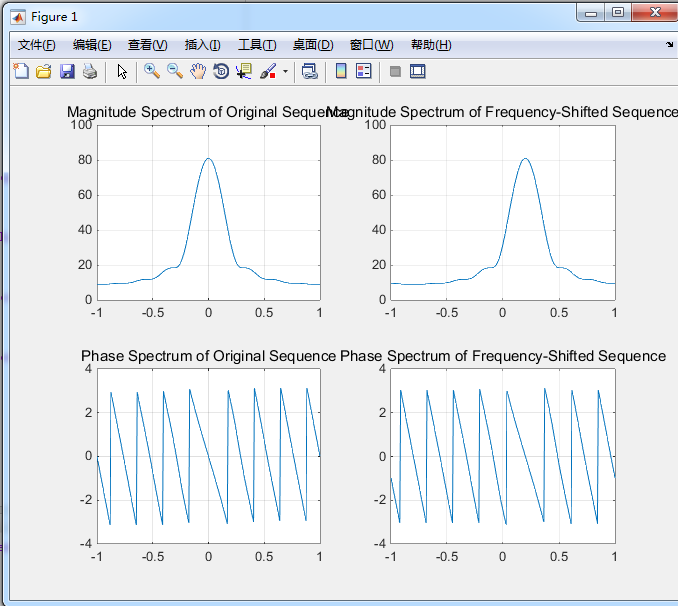Image resolution: width=678 pixels, height=606 pixels.
Task: Click the Link Plot icon
Action: (x=310, y=71)
